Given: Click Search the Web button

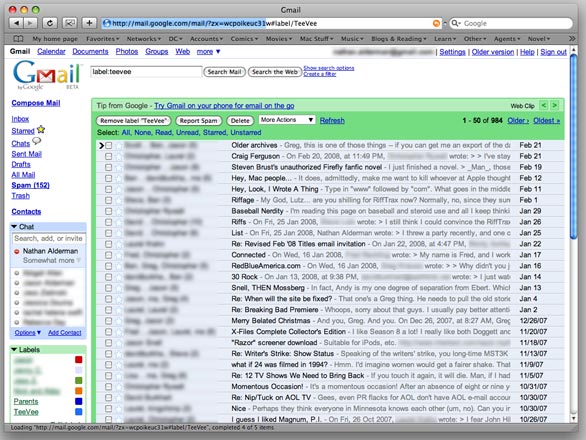Looking at the screenshot, I should tap(275, 72).
